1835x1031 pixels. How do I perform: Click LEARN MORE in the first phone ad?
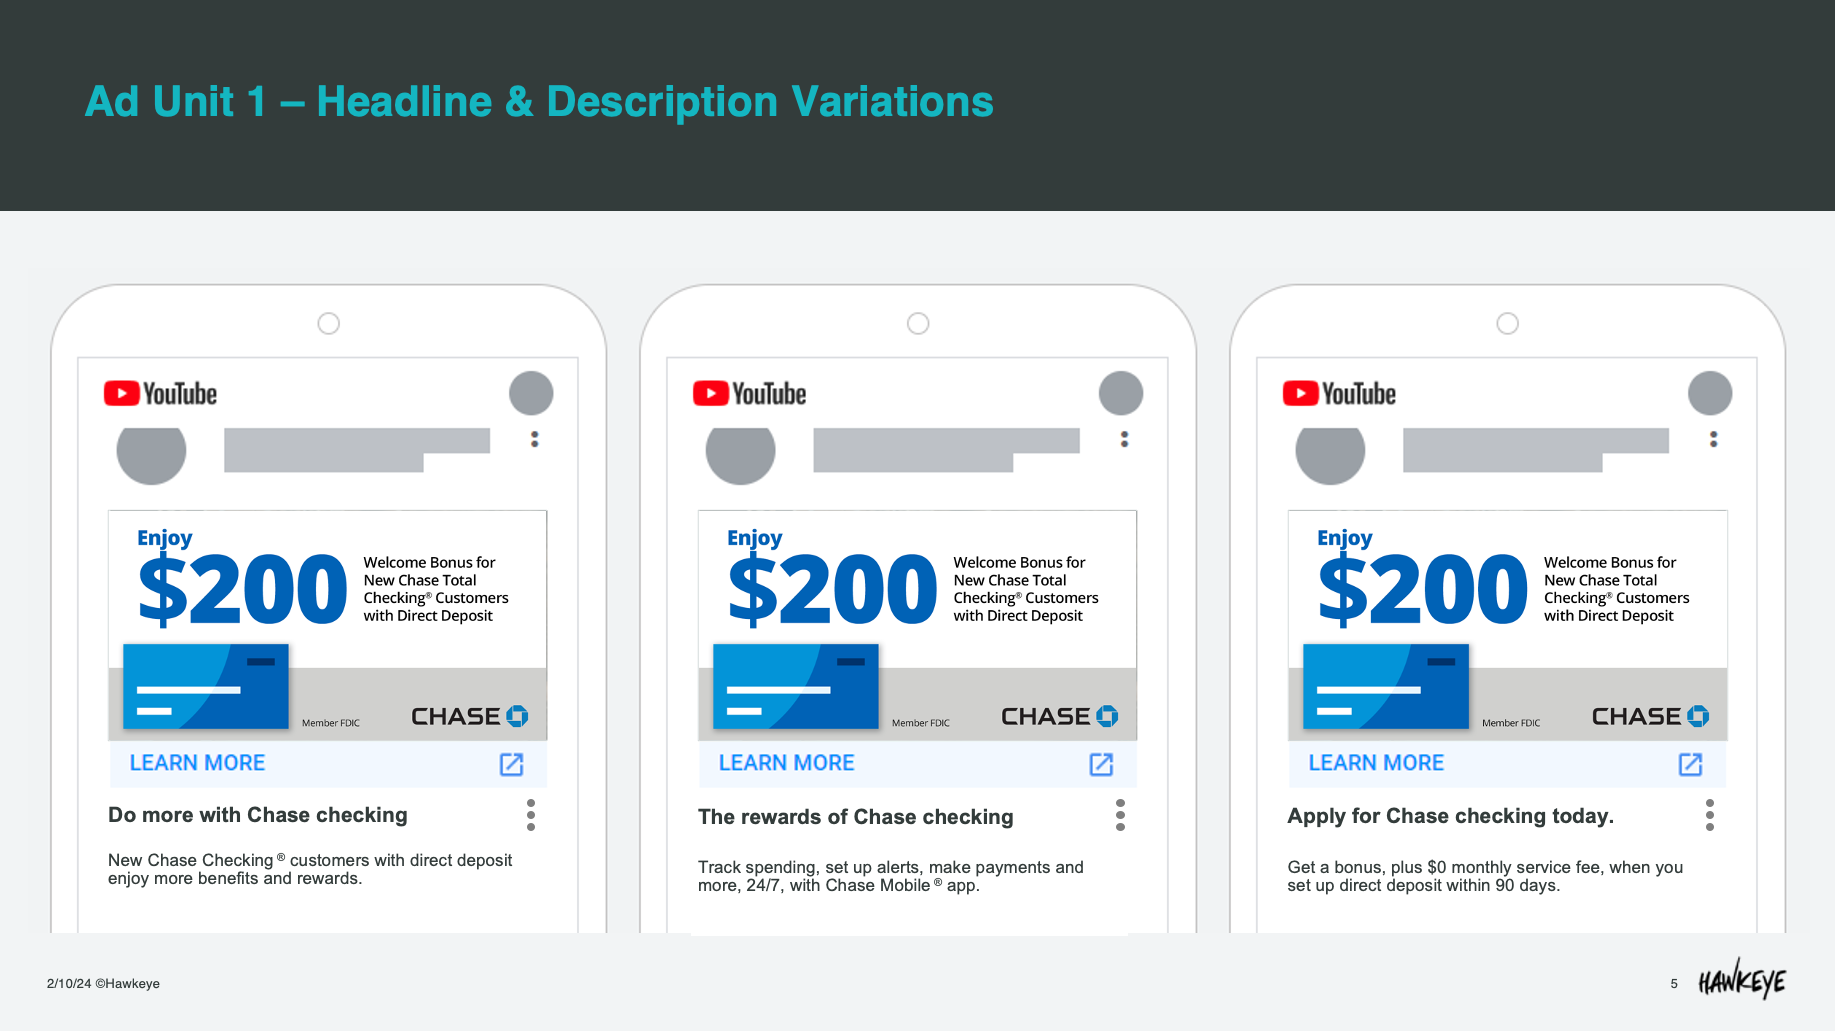[x=197, y=763]
